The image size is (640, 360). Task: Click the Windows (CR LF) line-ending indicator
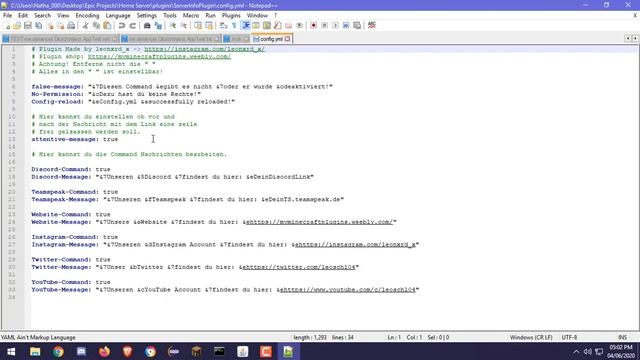(531, 338)
